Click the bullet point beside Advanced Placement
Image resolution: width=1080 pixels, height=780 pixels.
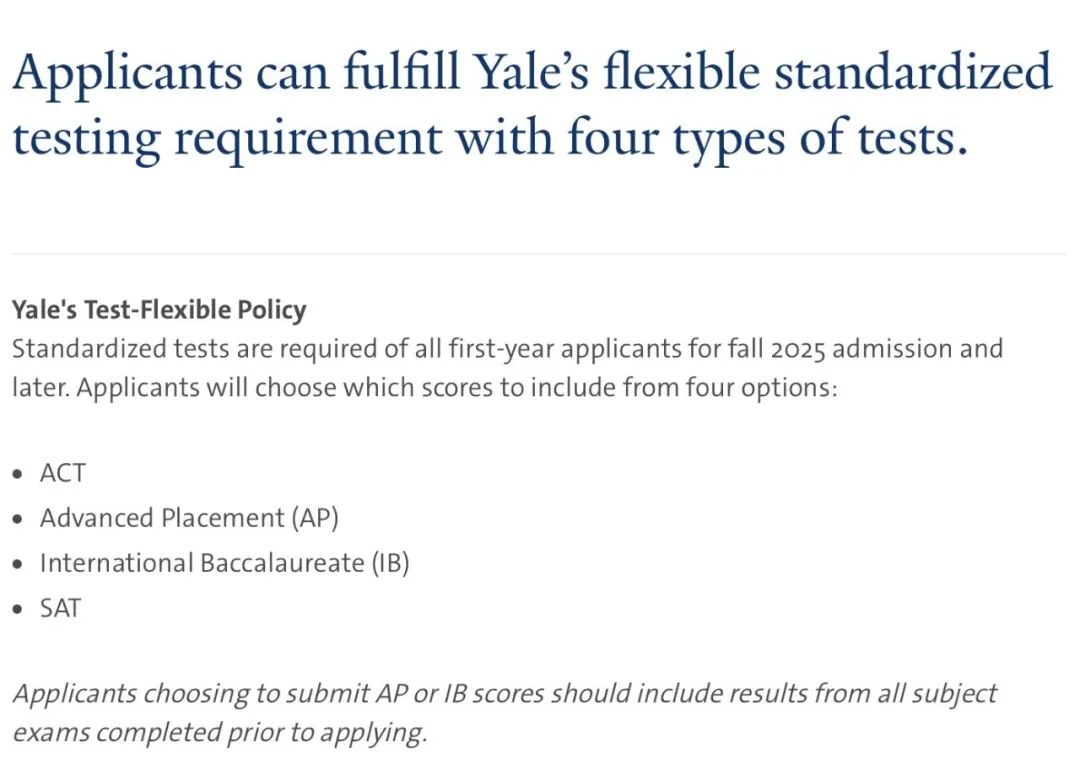click(17, 519)
